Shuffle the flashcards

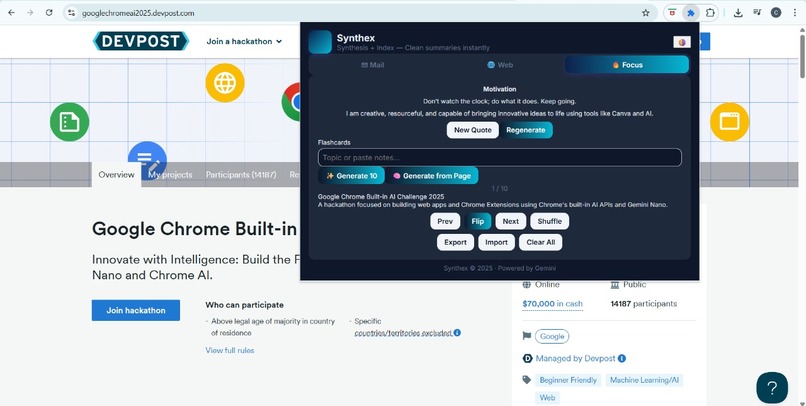click(549, 222)
